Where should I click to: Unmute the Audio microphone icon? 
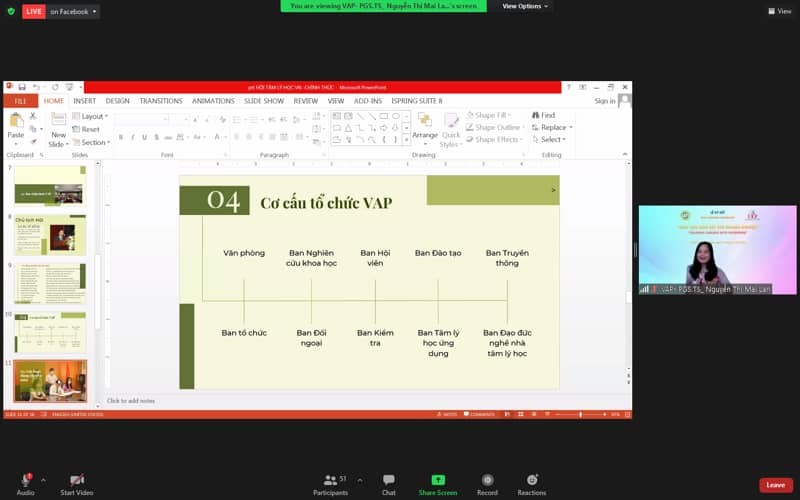click(x=25, y=480)
